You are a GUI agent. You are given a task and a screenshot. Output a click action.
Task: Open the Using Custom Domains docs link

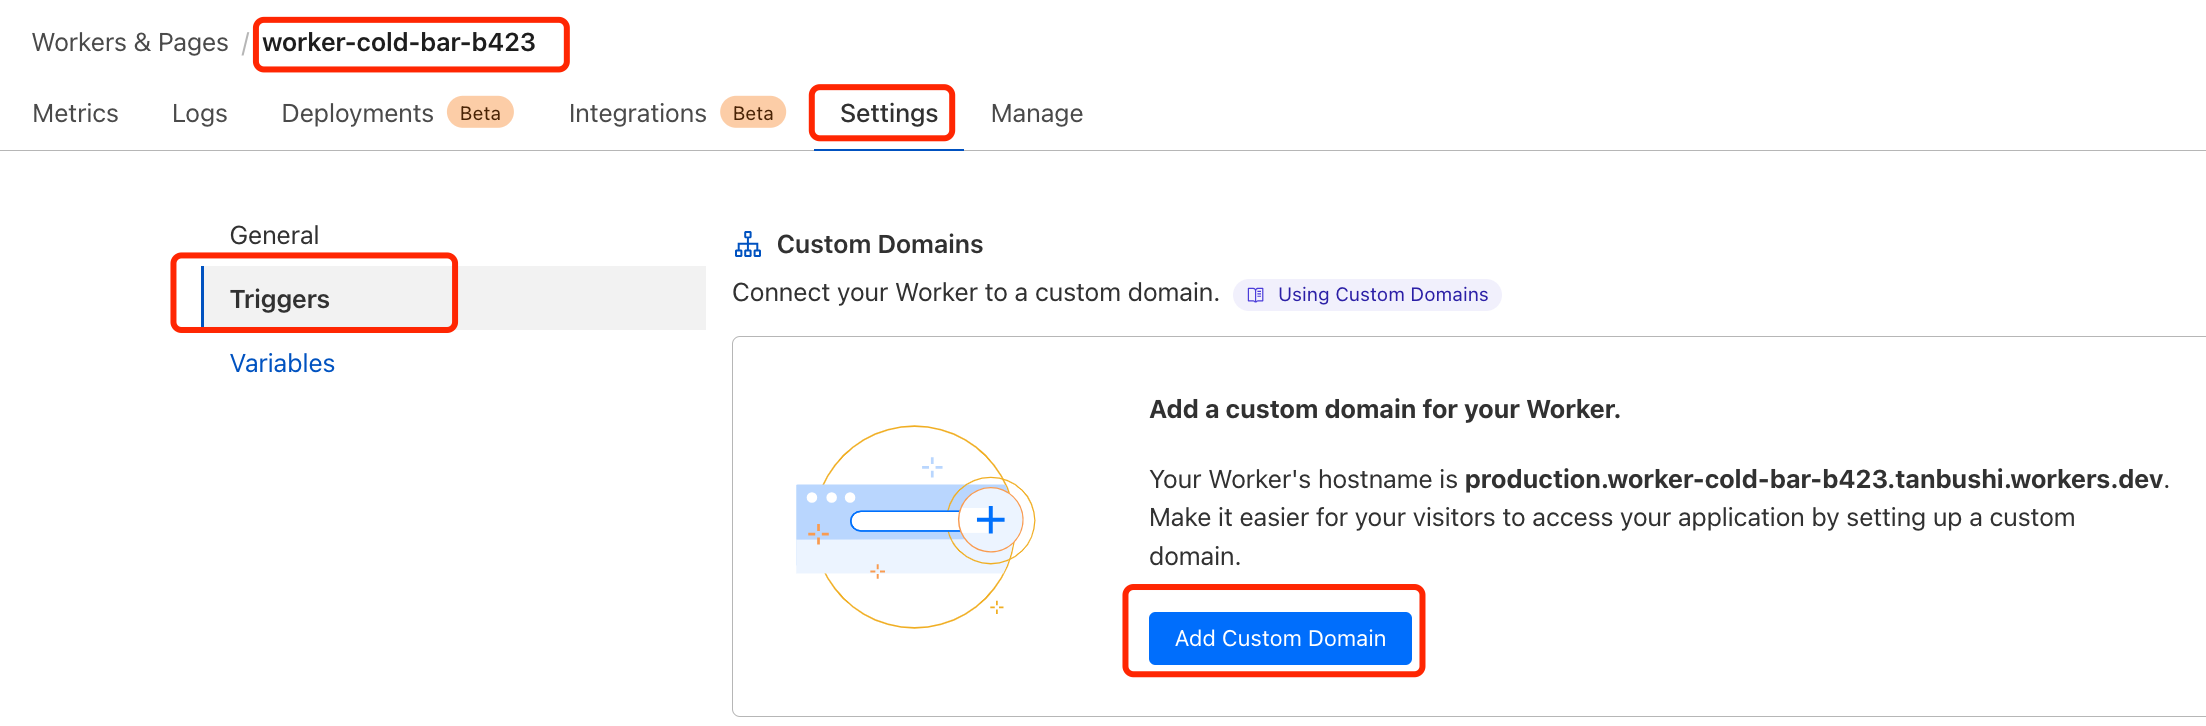1367,294
